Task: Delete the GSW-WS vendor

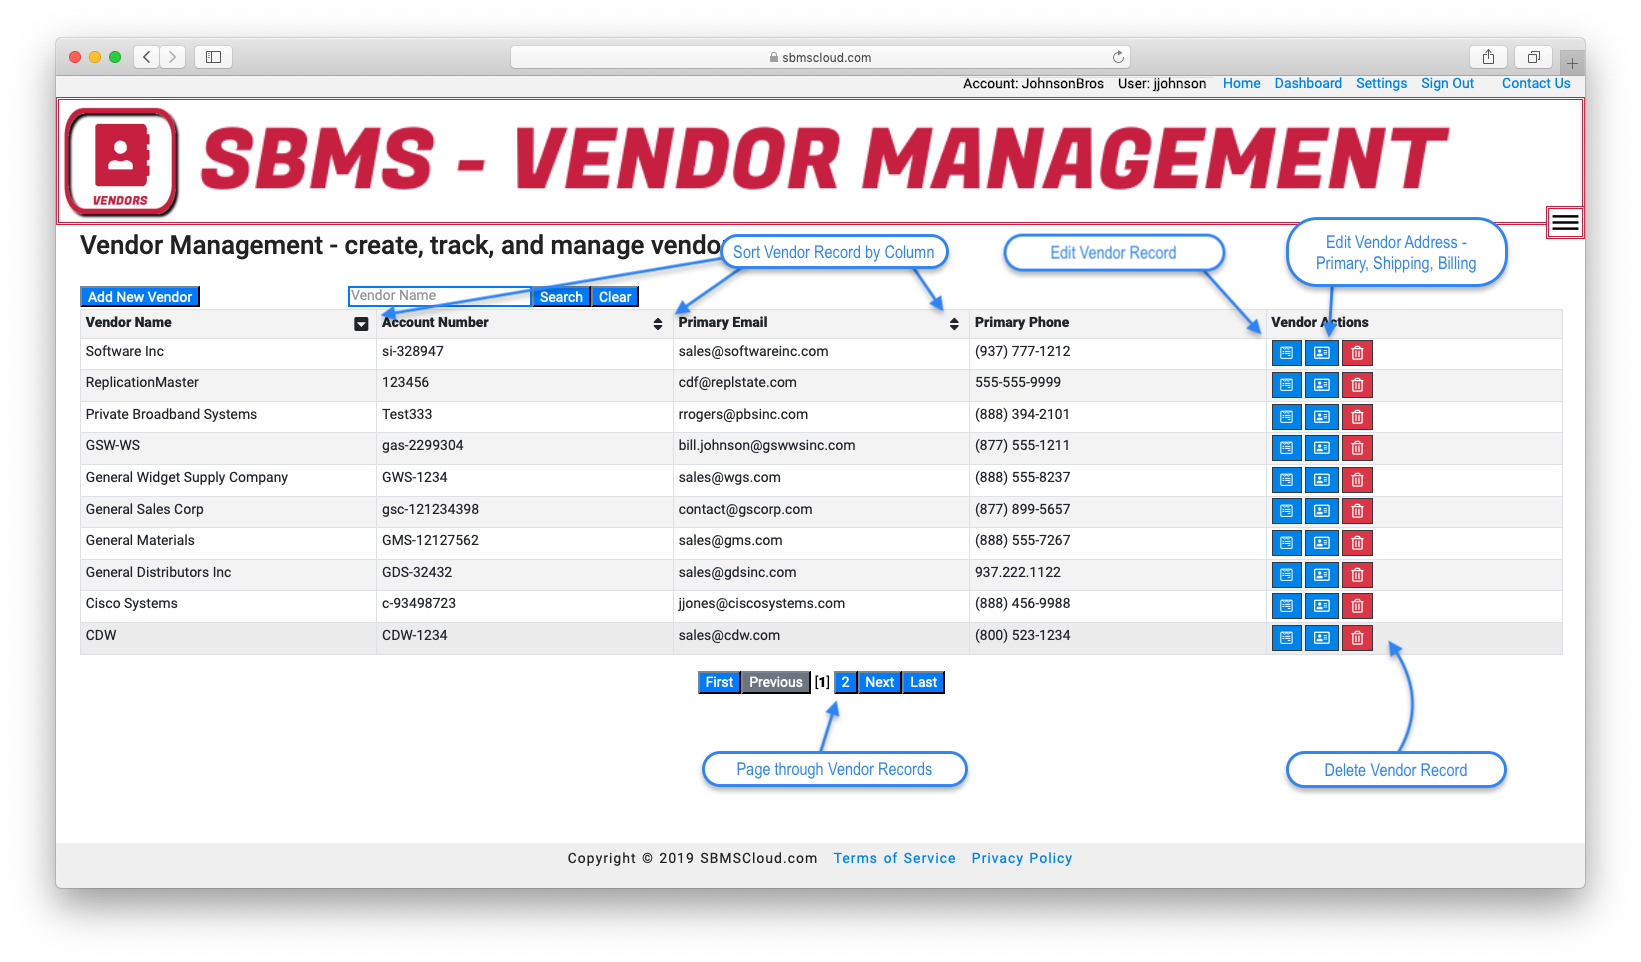Action: (x=1357, y=448)
